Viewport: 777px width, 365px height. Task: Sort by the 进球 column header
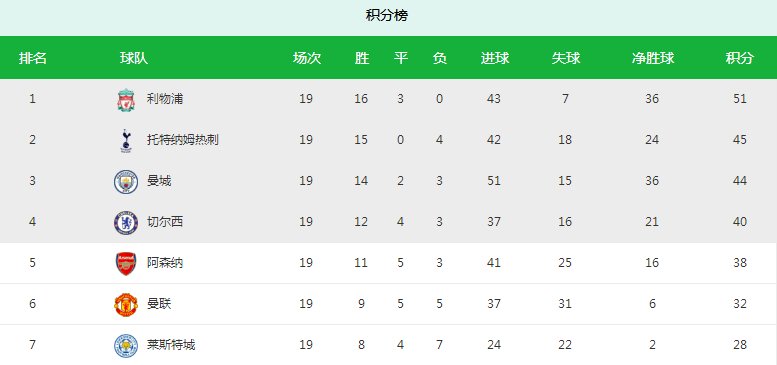[495, 58]
